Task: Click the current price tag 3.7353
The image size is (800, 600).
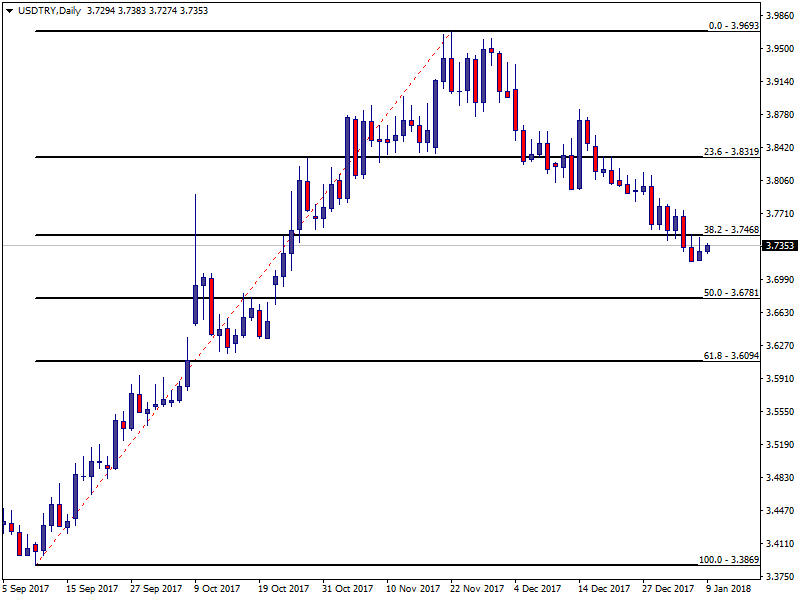Action: pyautogui.click(x=779, y=245)
